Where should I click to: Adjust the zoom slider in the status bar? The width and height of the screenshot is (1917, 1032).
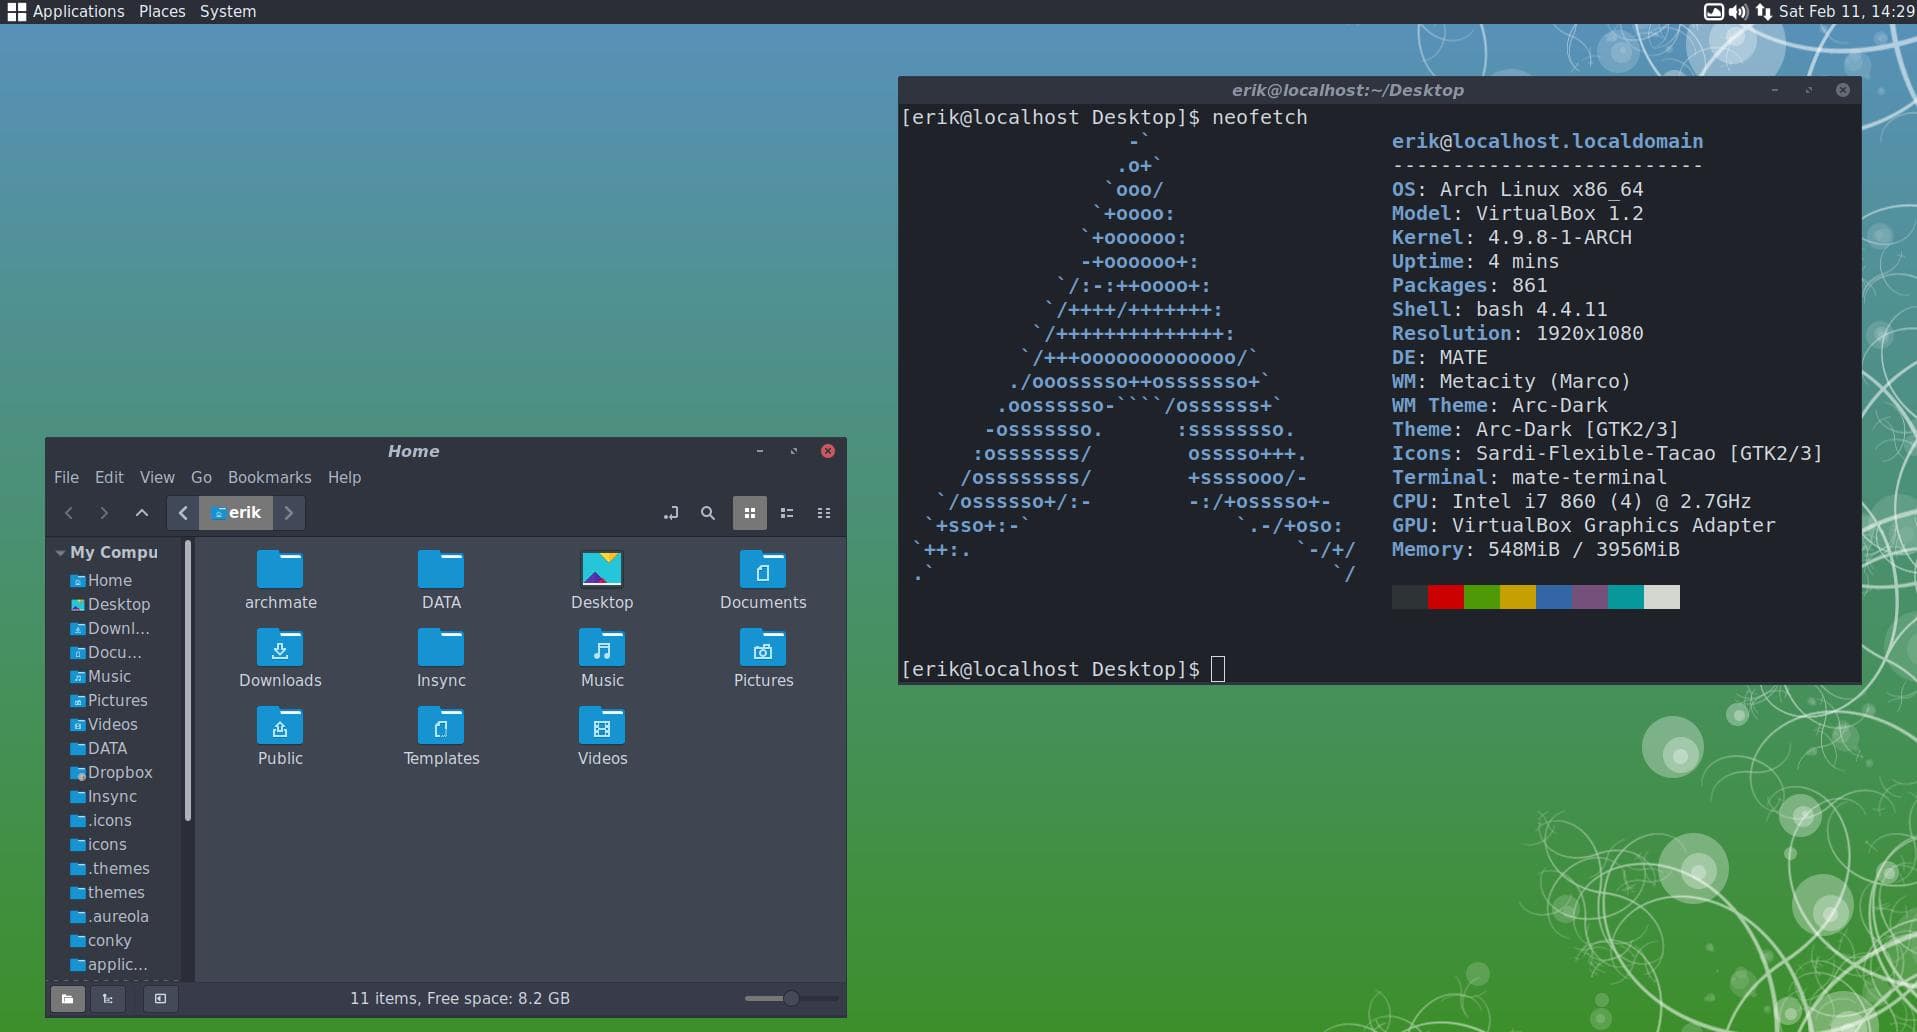(791, 998)
